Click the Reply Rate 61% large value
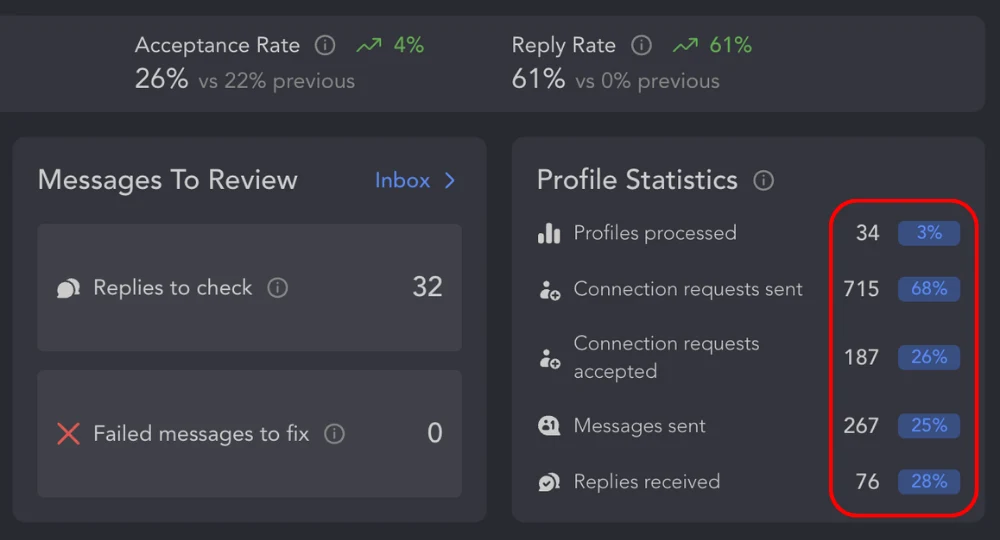 pos(538,80)
